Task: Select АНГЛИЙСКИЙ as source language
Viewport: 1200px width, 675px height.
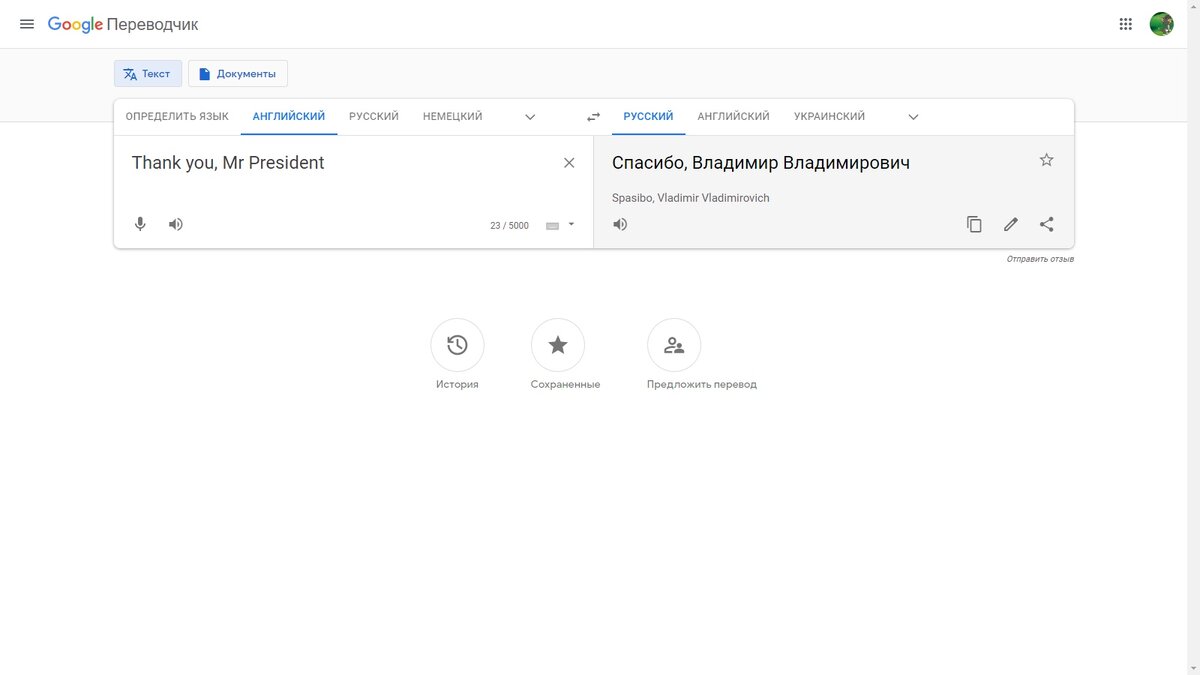Action: [289, 117]
